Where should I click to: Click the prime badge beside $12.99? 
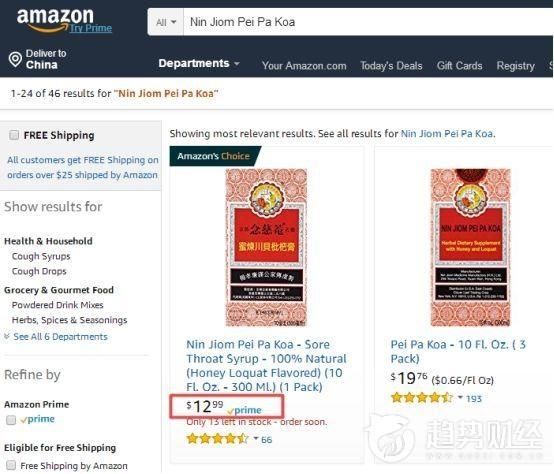pos(245,410)
